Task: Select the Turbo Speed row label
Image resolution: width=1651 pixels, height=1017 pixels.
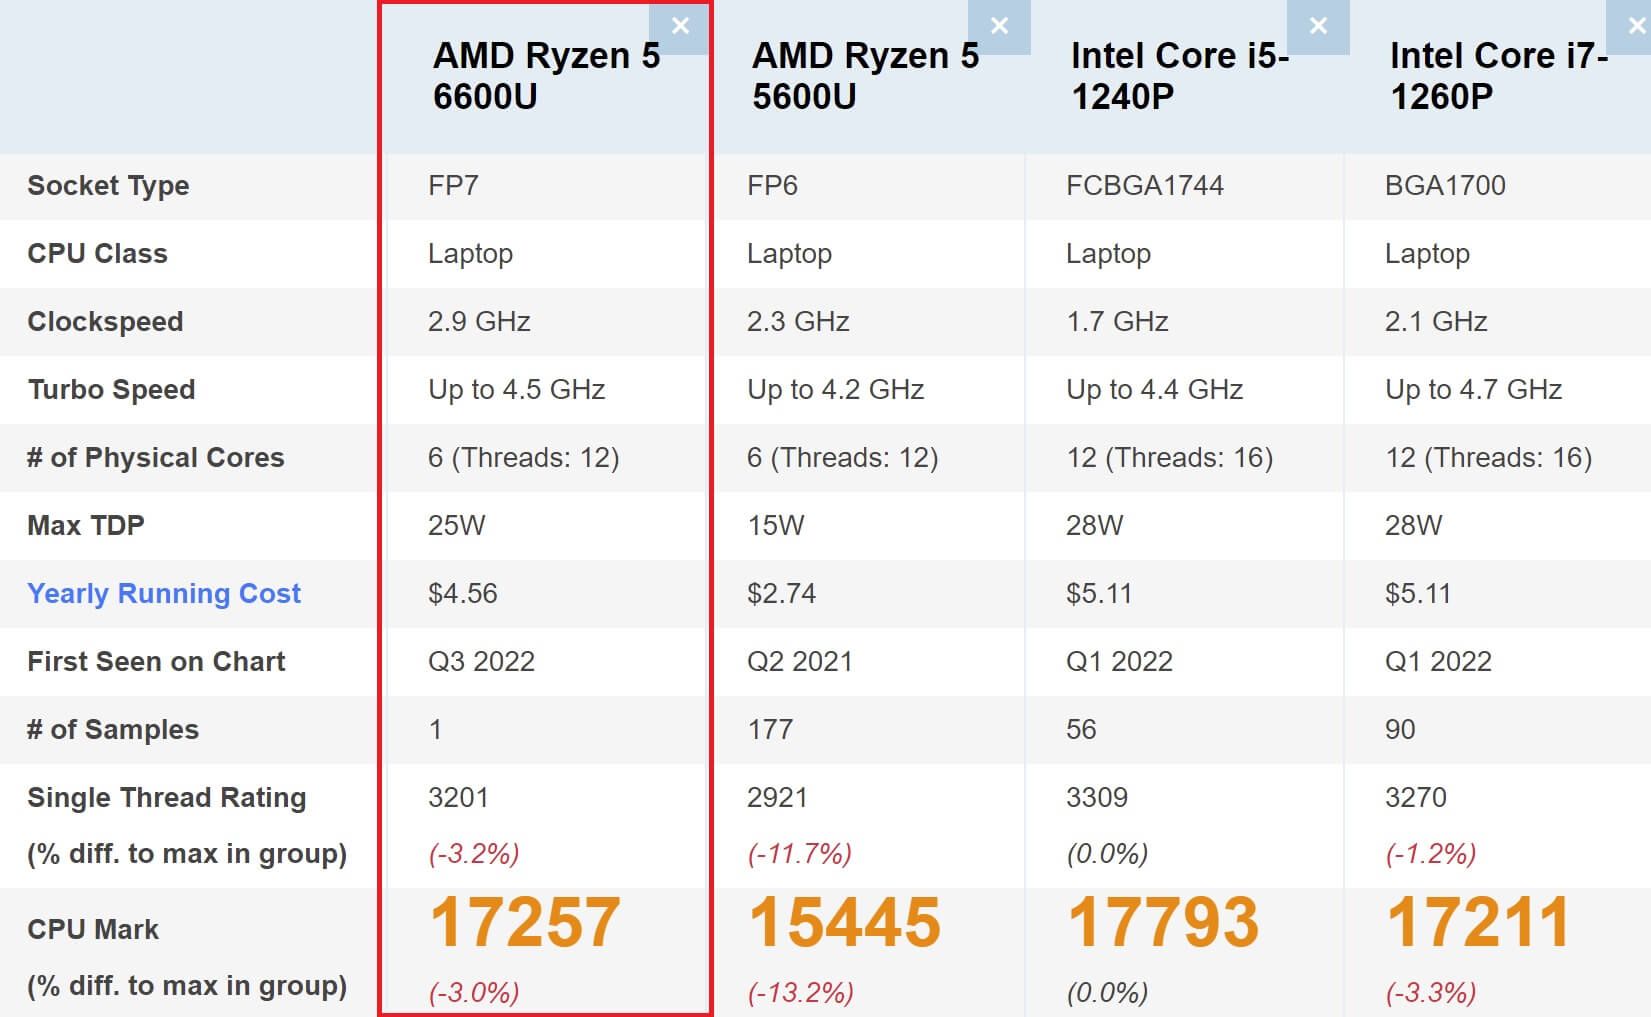Action: [111, 390]
